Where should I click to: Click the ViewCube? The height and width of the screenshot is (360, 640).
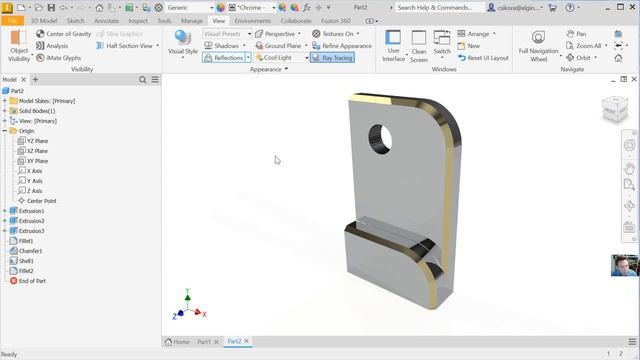tap(614, 109)
